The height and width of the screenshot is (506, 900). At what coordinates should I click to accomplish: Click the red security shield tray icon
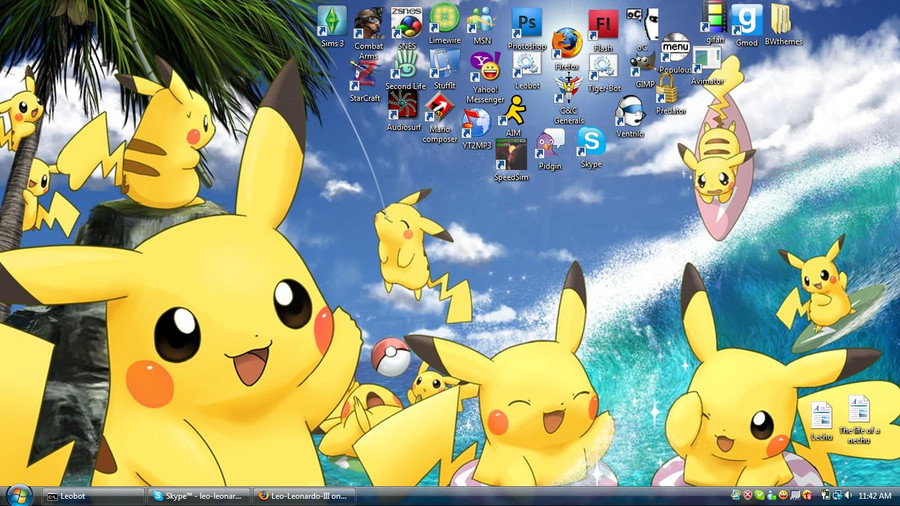tap(747, 495)
